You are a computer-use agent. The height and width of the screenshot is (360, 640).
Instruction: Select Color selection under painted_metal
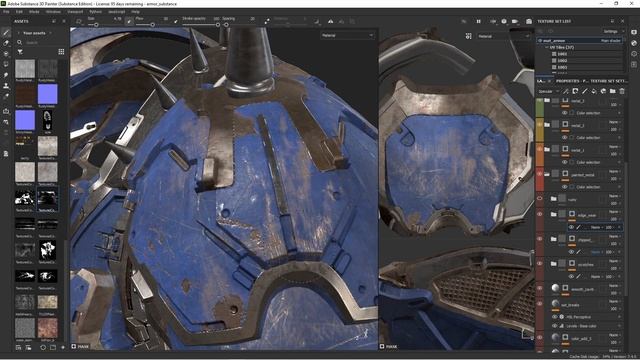[x=588, y=187]
